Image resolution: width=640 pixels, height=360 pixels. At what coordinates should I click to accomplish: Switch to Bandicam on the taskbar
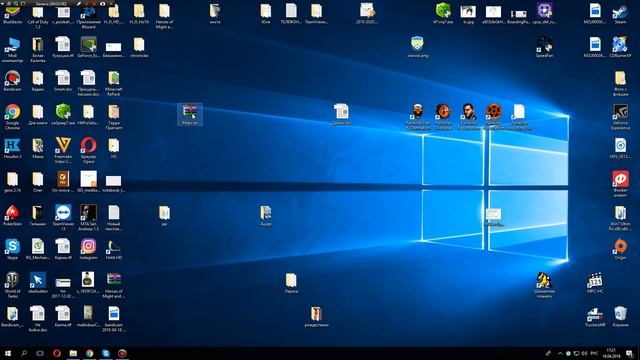point(122,353)
